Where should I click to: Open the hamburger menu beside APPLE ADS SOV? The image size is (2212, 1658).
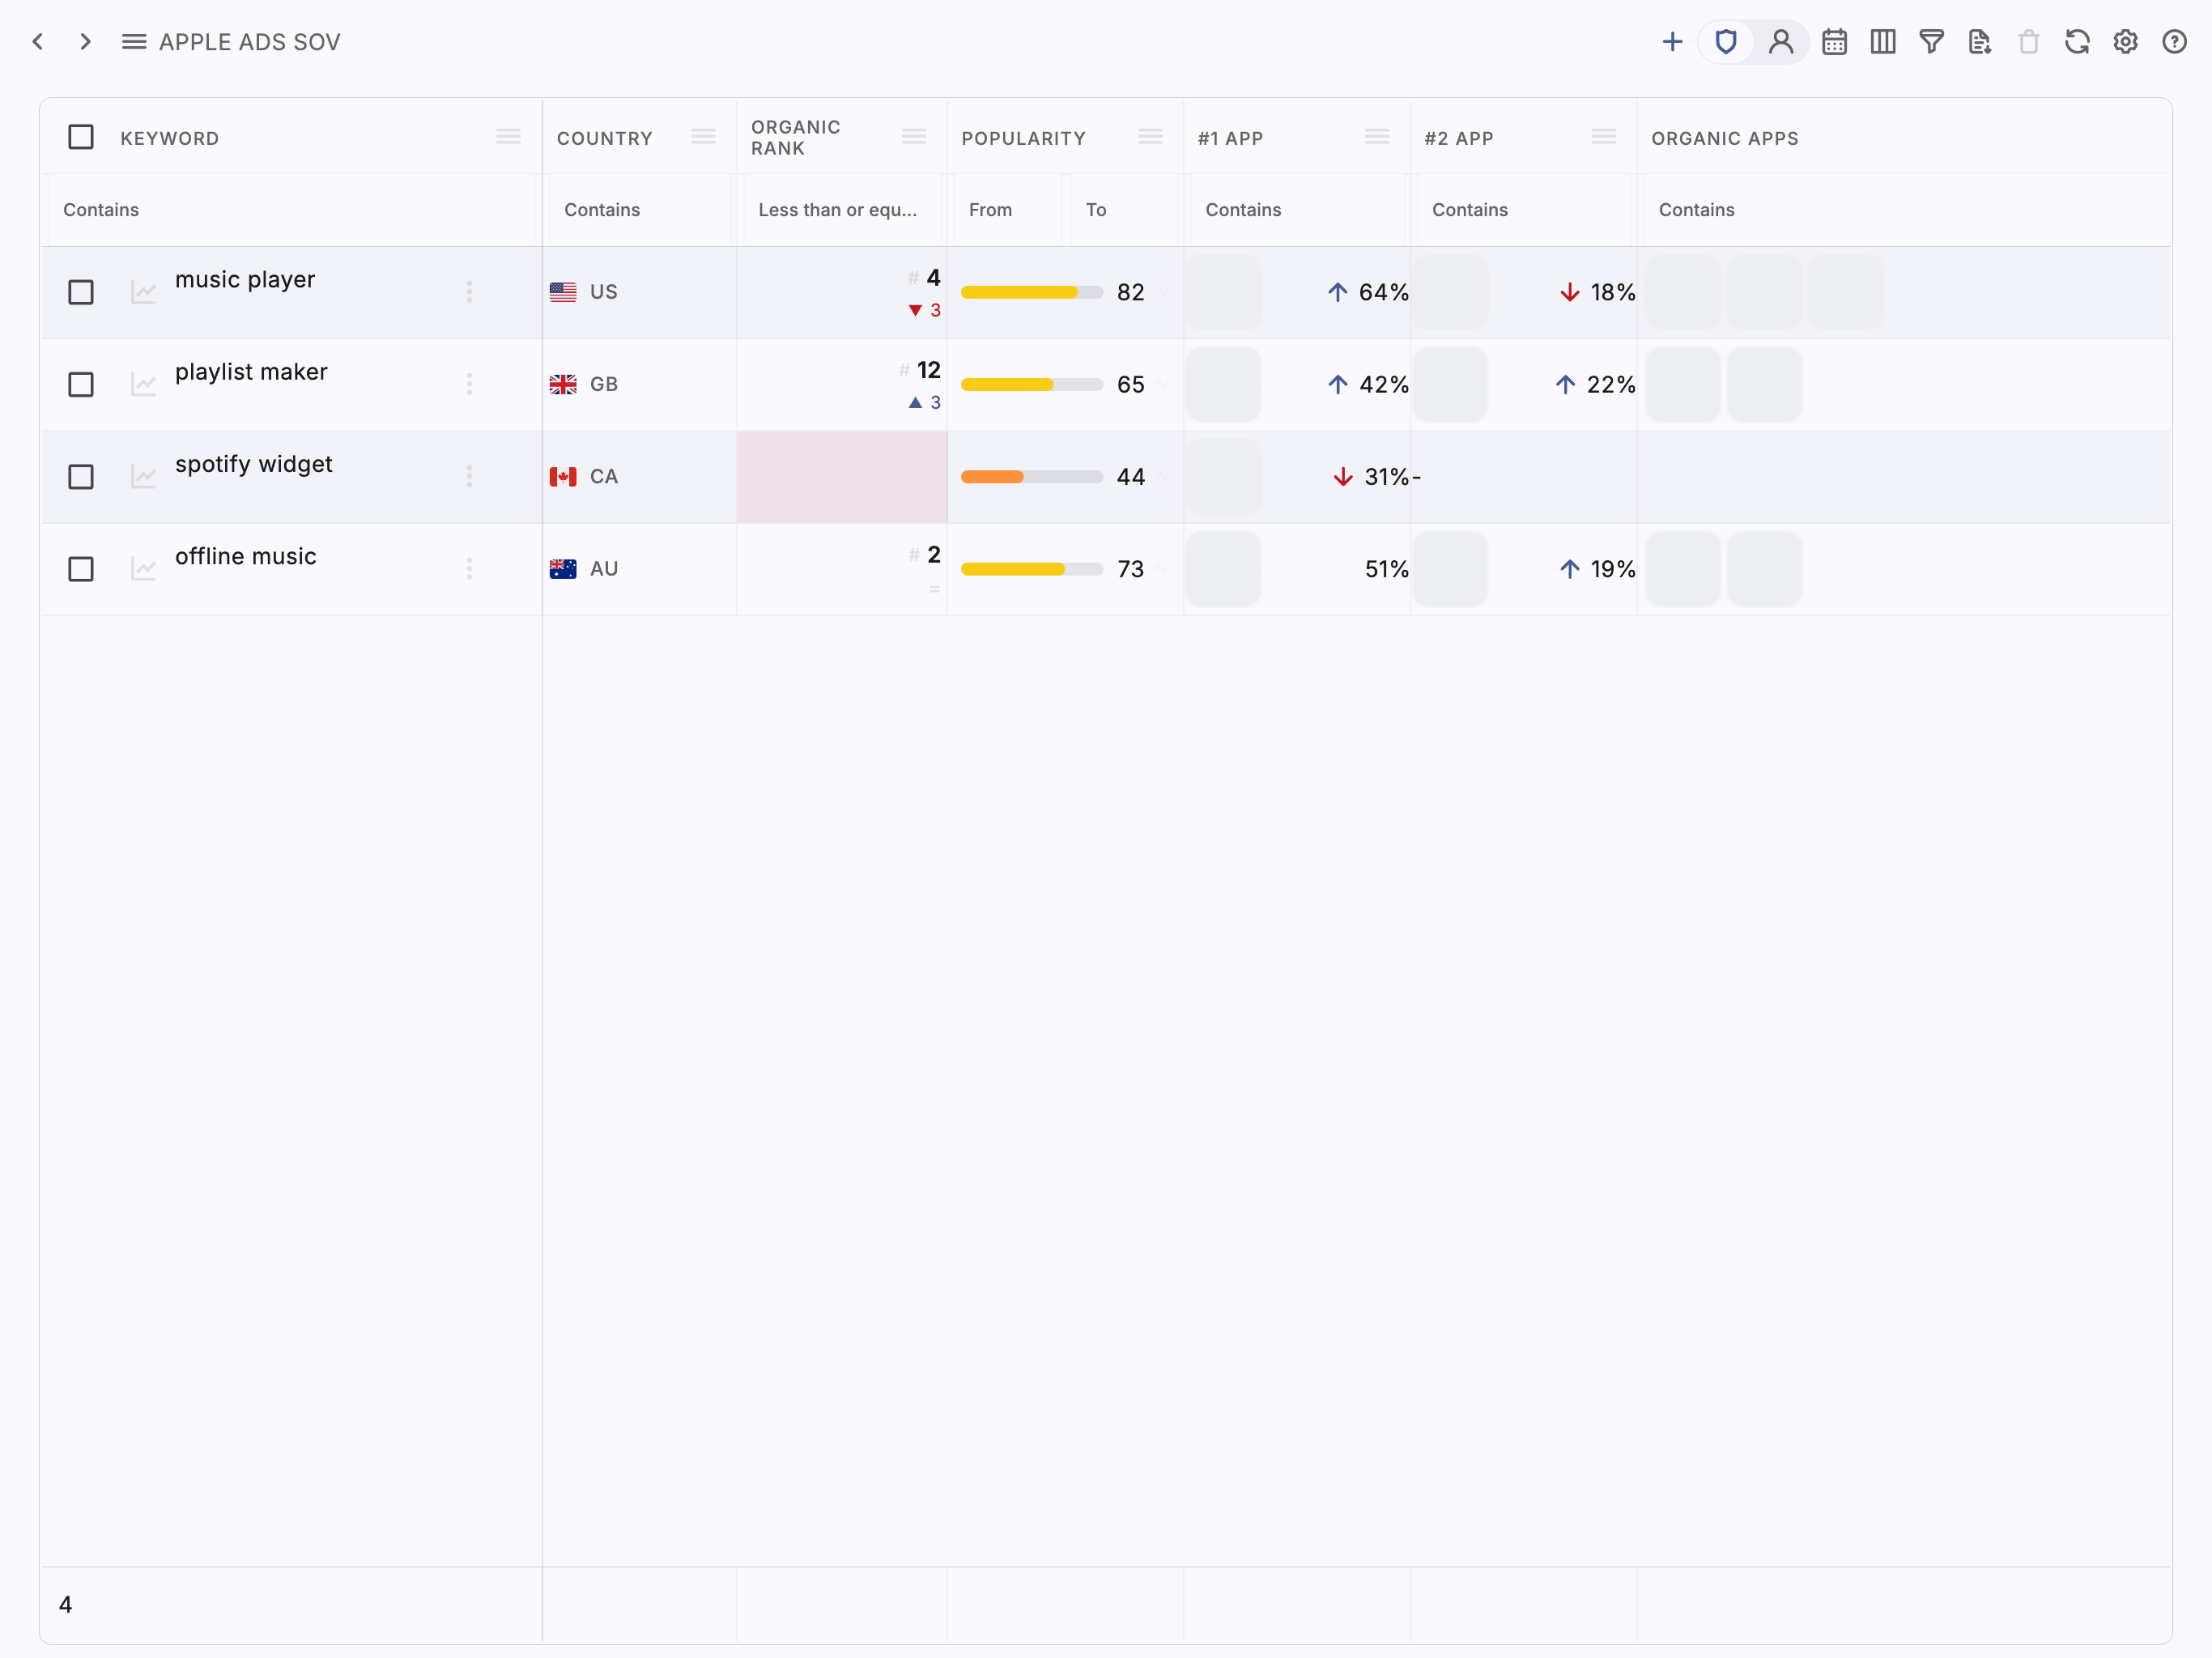(134, 42)
